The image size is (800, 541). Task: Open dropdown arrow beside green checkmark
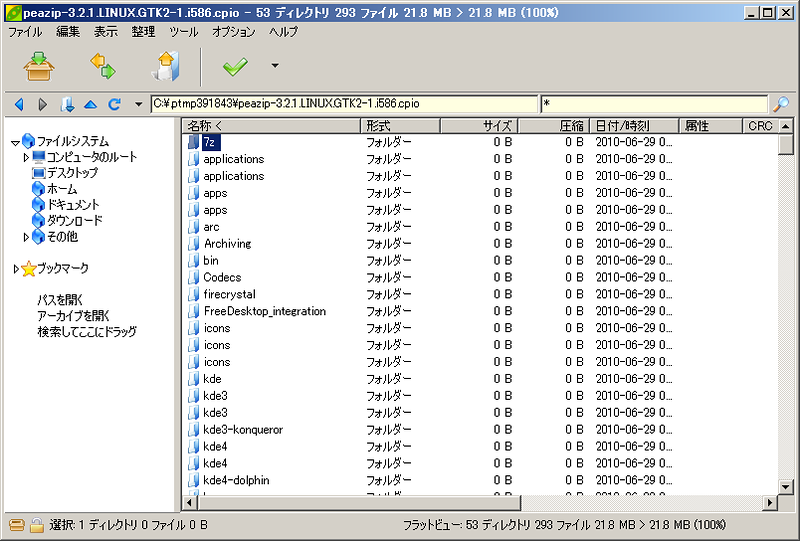click(x=275, y=65)
